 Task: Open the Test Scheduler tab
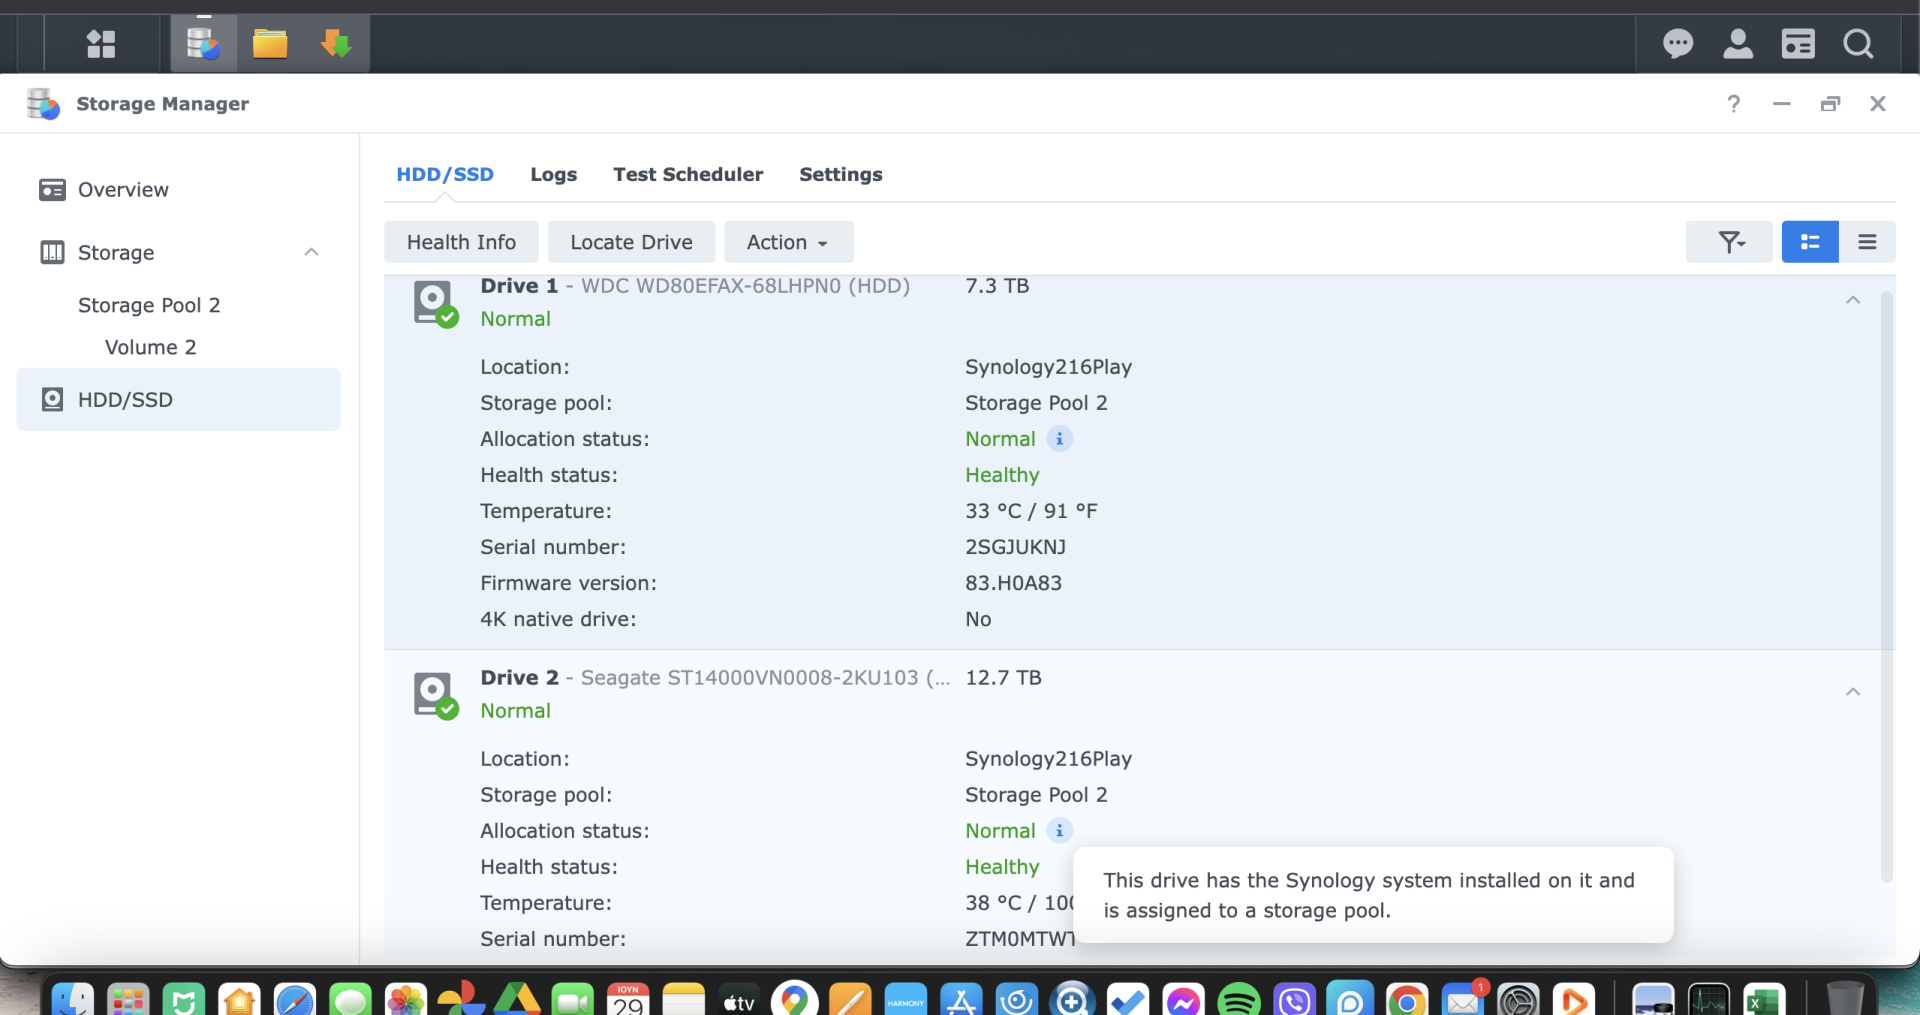pyautogui.click(x=688, y=174)
